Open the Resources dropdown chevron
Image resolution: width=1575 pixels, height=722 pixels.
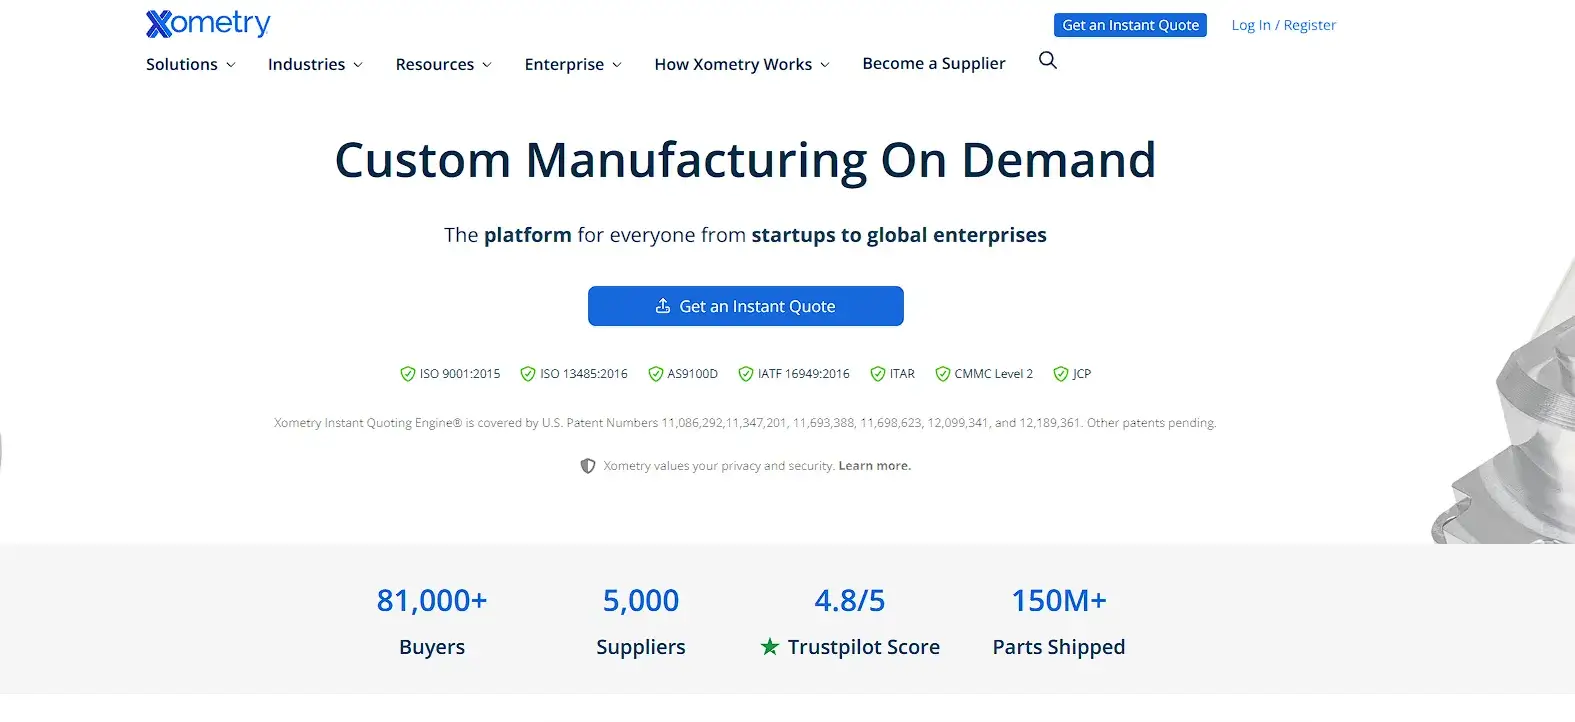(x=487, y=65)
